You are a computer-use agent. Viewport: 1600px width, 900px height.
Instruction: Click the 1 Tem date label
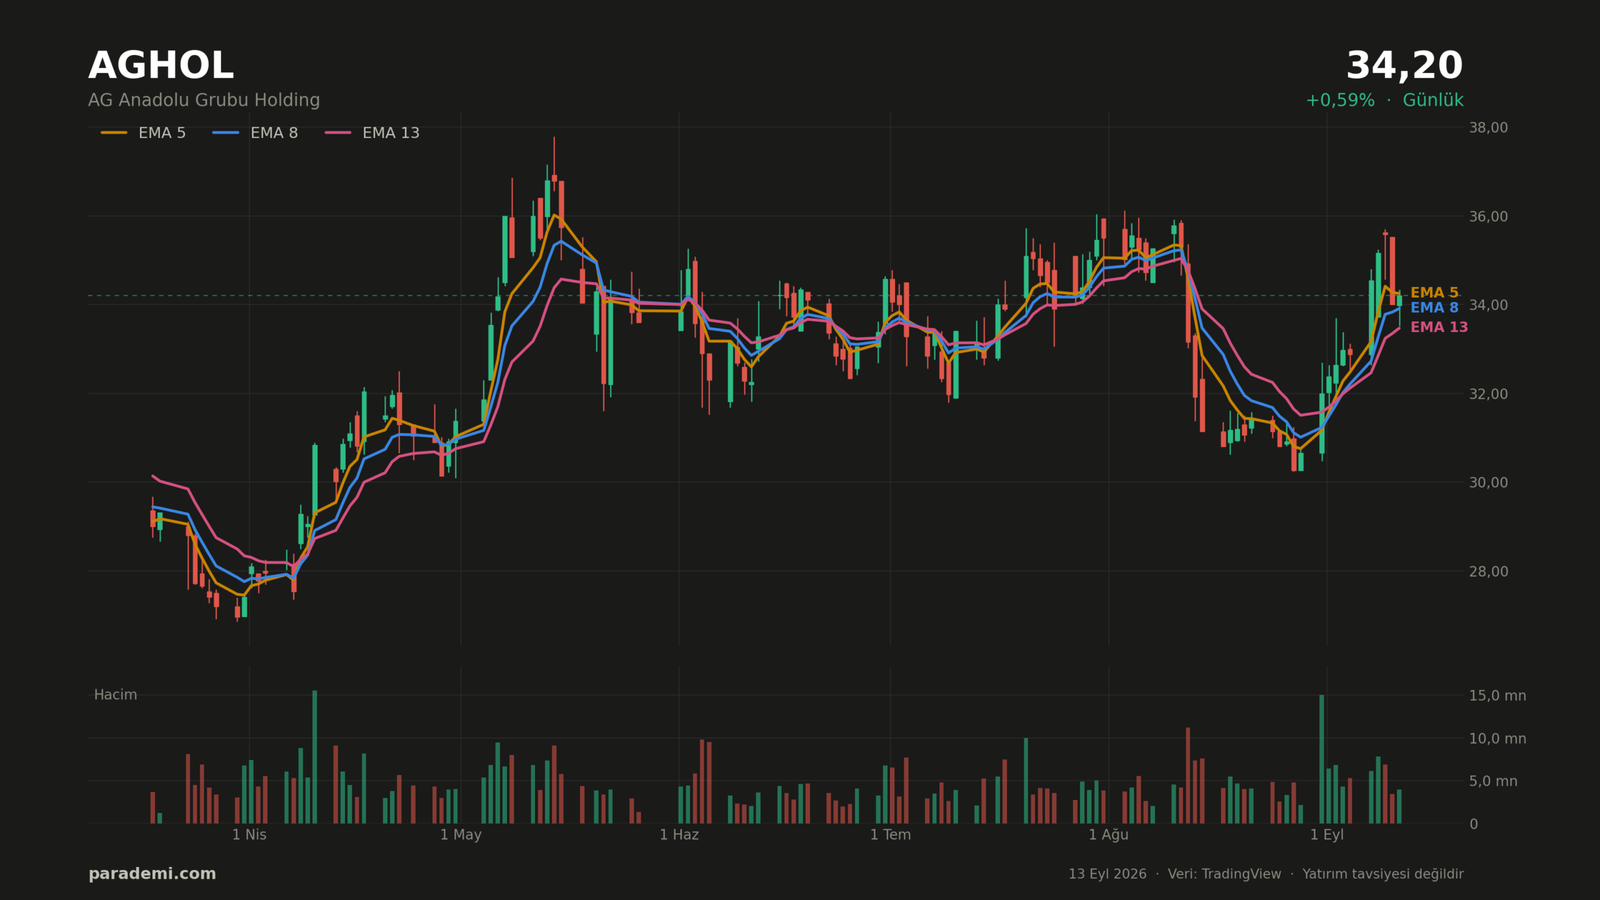coord(890,835)
